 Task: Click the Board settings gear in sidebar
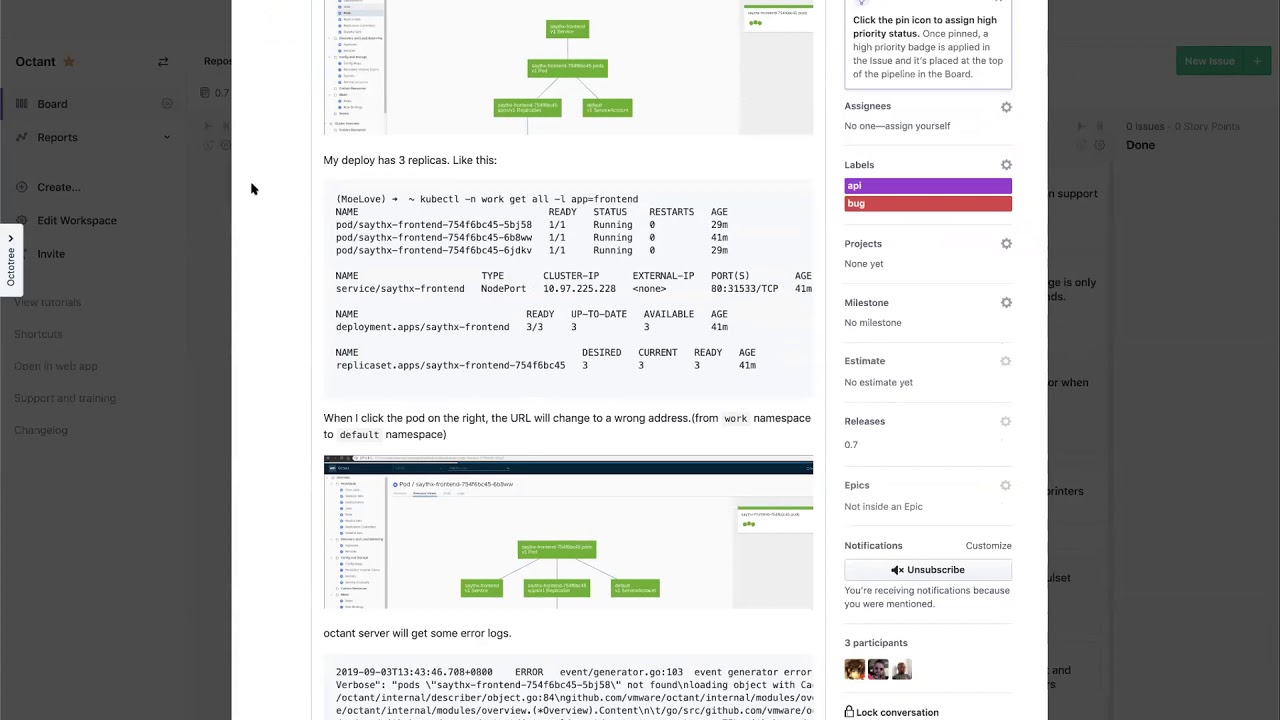(x=167, y=104)
